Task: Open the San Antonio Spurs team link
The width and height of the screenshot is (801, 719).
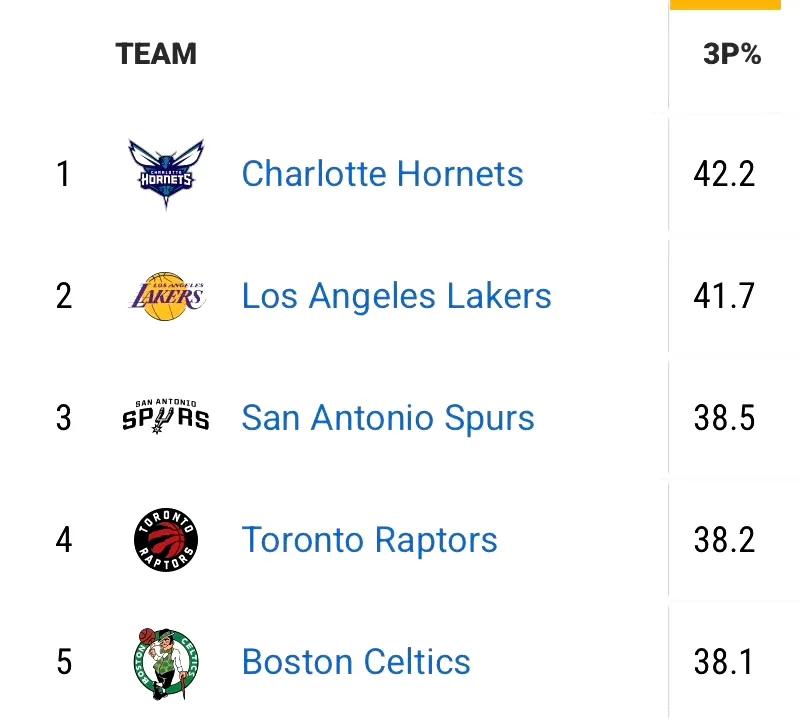Action: (x=388, y=418)
